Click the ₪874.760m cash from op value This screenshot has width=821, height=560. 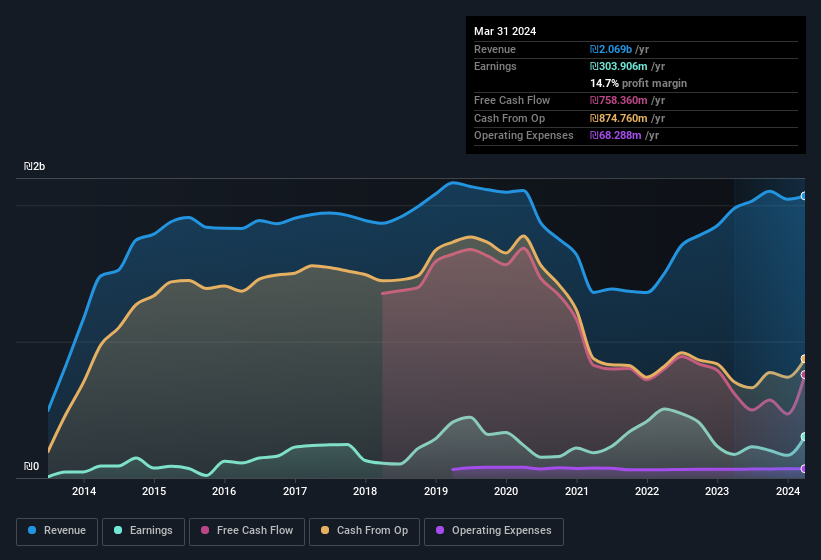tap(618, 118)
